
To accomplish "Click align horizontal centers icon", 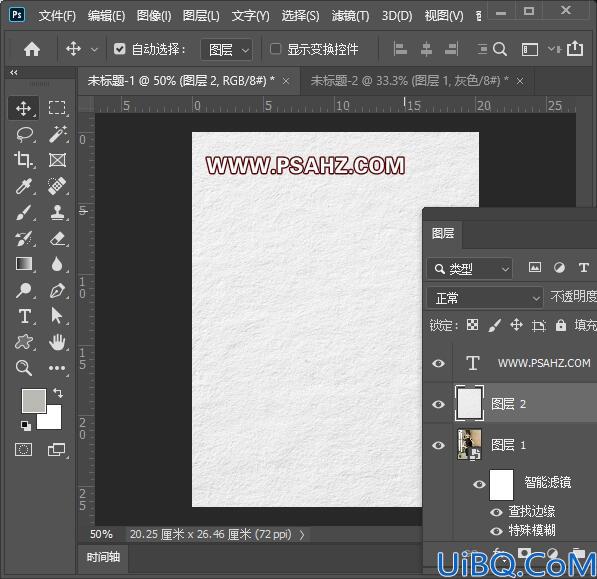I will pos(426,49).
